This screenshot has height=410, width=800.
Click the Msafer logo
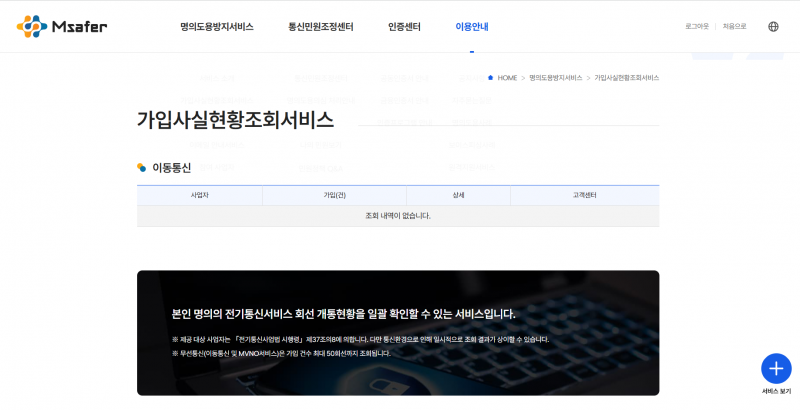62,27
